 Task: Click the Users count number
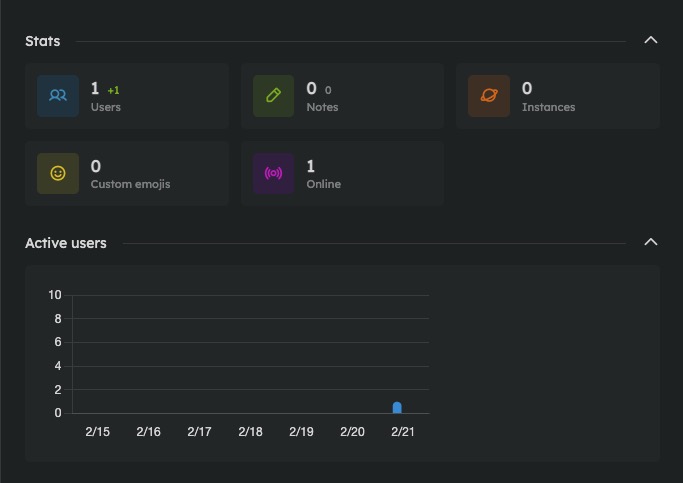click(95, 89)
